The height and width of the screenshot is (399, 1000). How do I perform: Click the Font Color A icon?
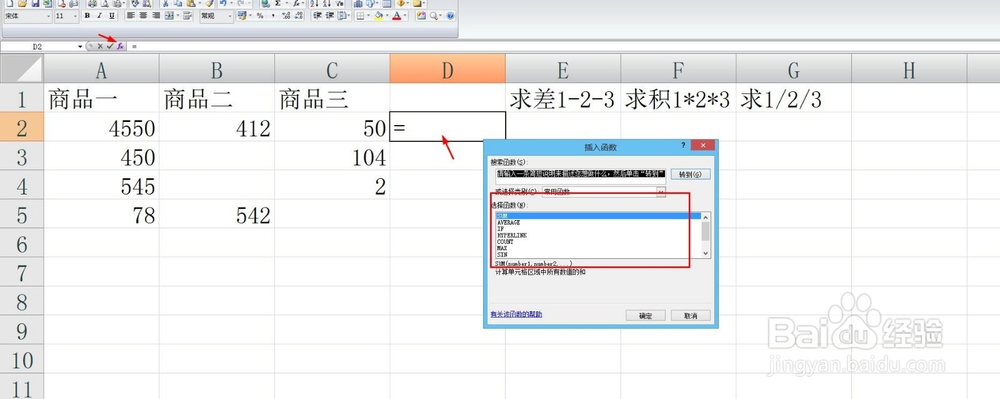[396, 15]
